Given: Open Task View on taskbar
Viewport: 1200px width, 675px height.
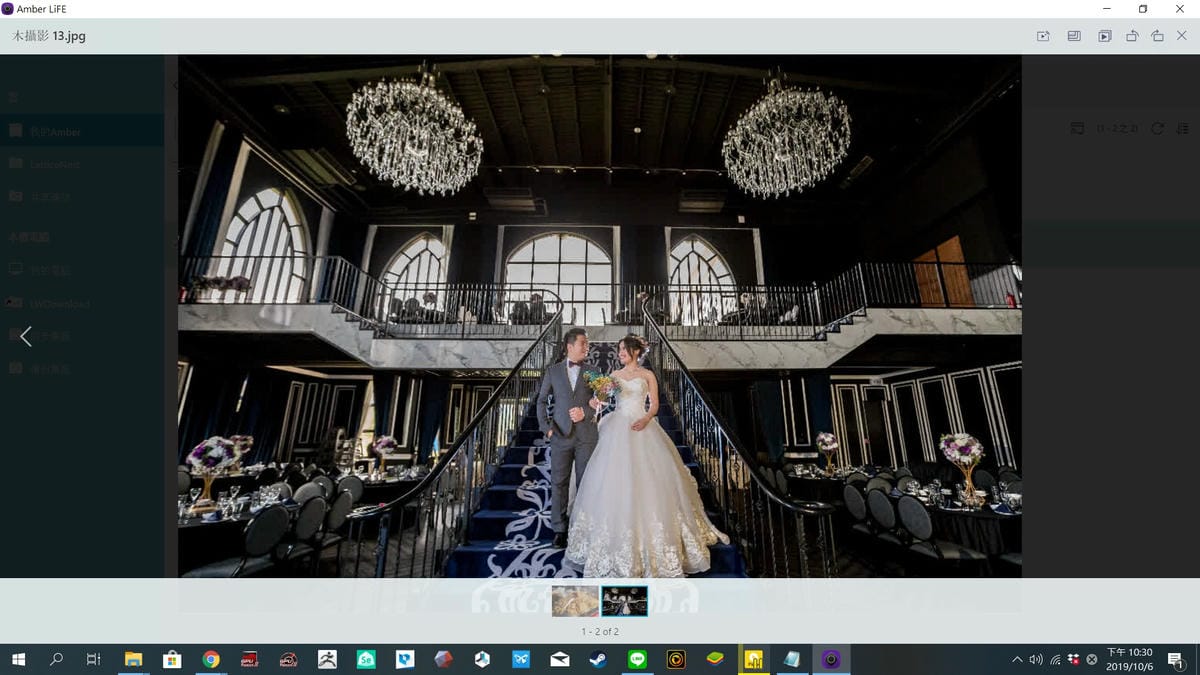Looking at the screenshot, I should coord(93,659).
